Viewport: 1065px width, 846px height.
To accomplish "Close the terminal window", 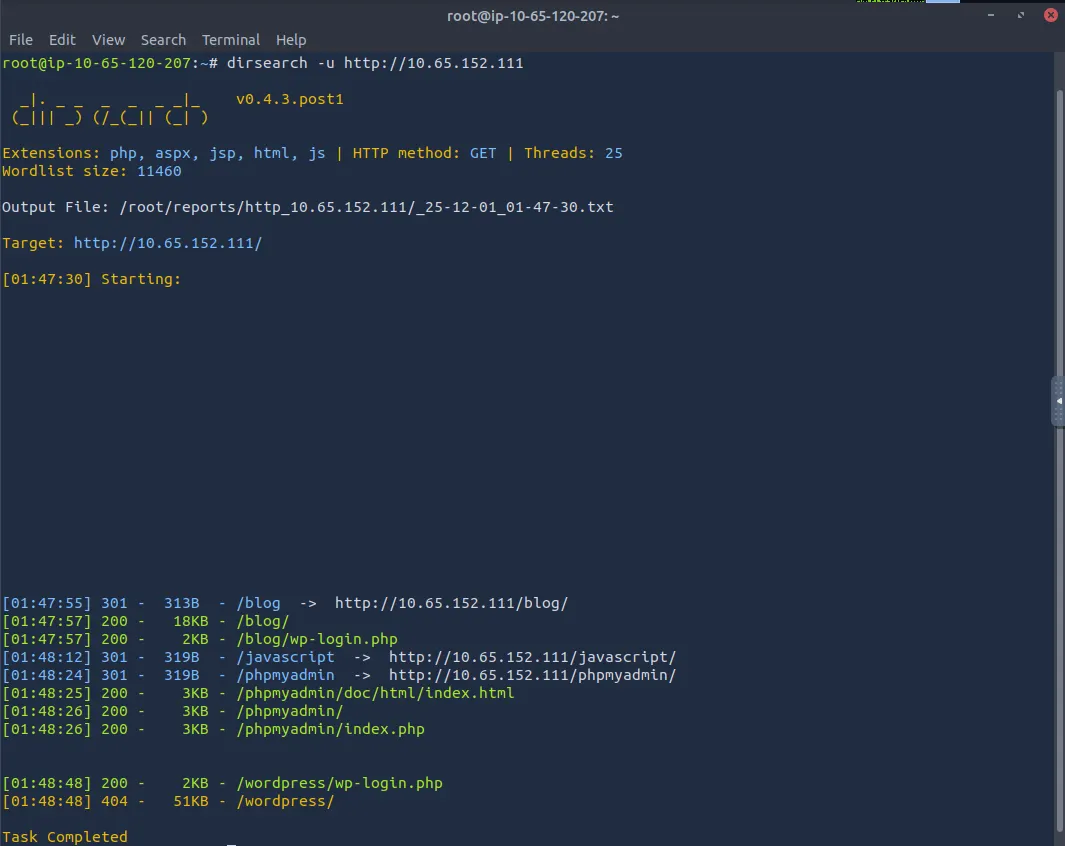I will point(1050,15).
